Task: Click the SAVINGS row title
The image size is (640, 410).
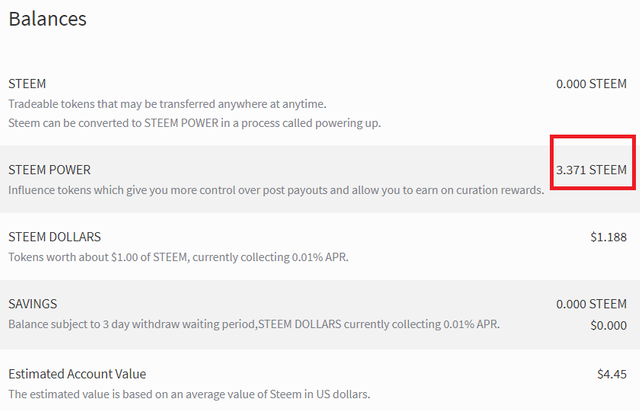Action: [33, 304]
